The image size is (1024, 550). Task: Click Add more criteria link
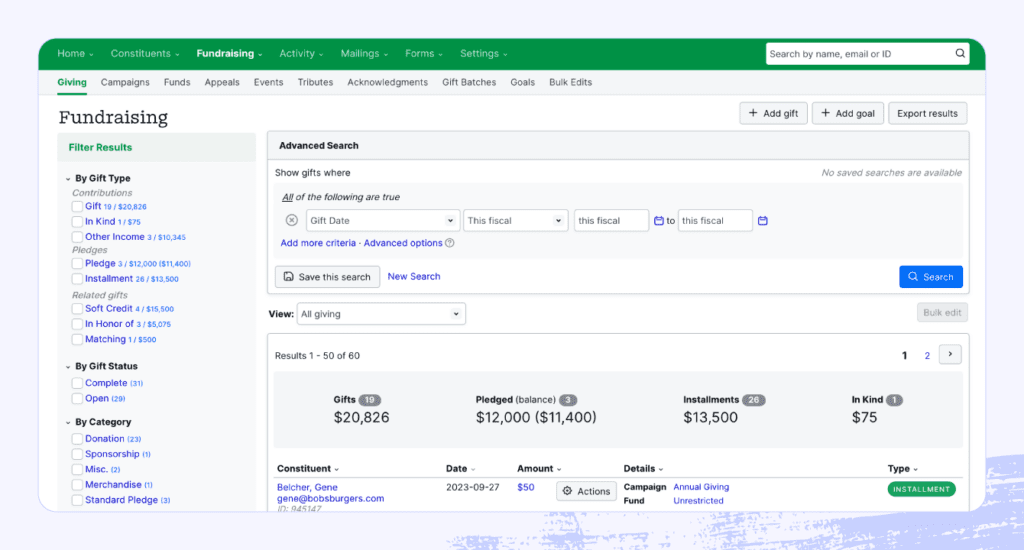[318, 243]
